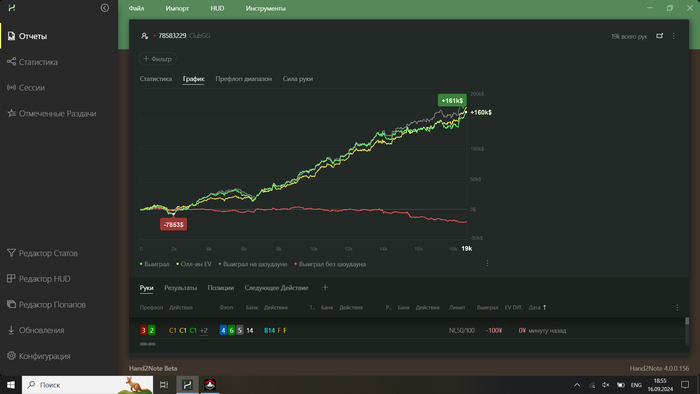Image resolution: width=700 pixels, height=394 pixels.
Task: Click the network tray icon
Action: click(x=592, y=385)
